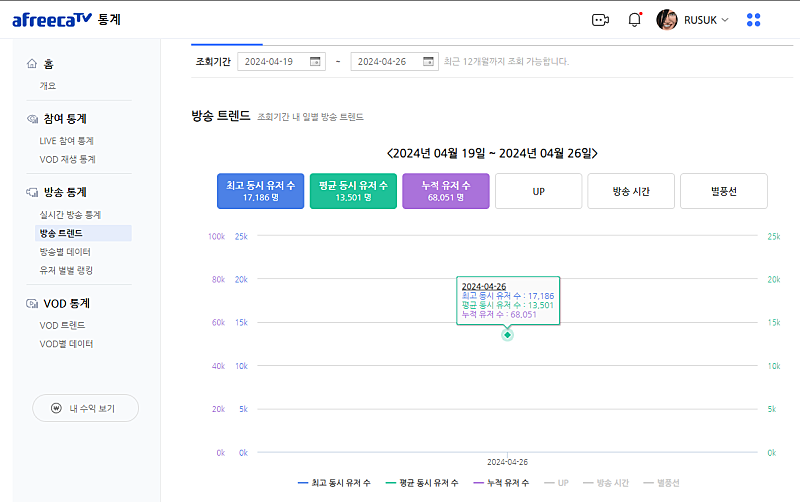Go to VOD 트렌드 page
Image resolution: width=800 pixels, height=502 pixels.
[62, 325]
